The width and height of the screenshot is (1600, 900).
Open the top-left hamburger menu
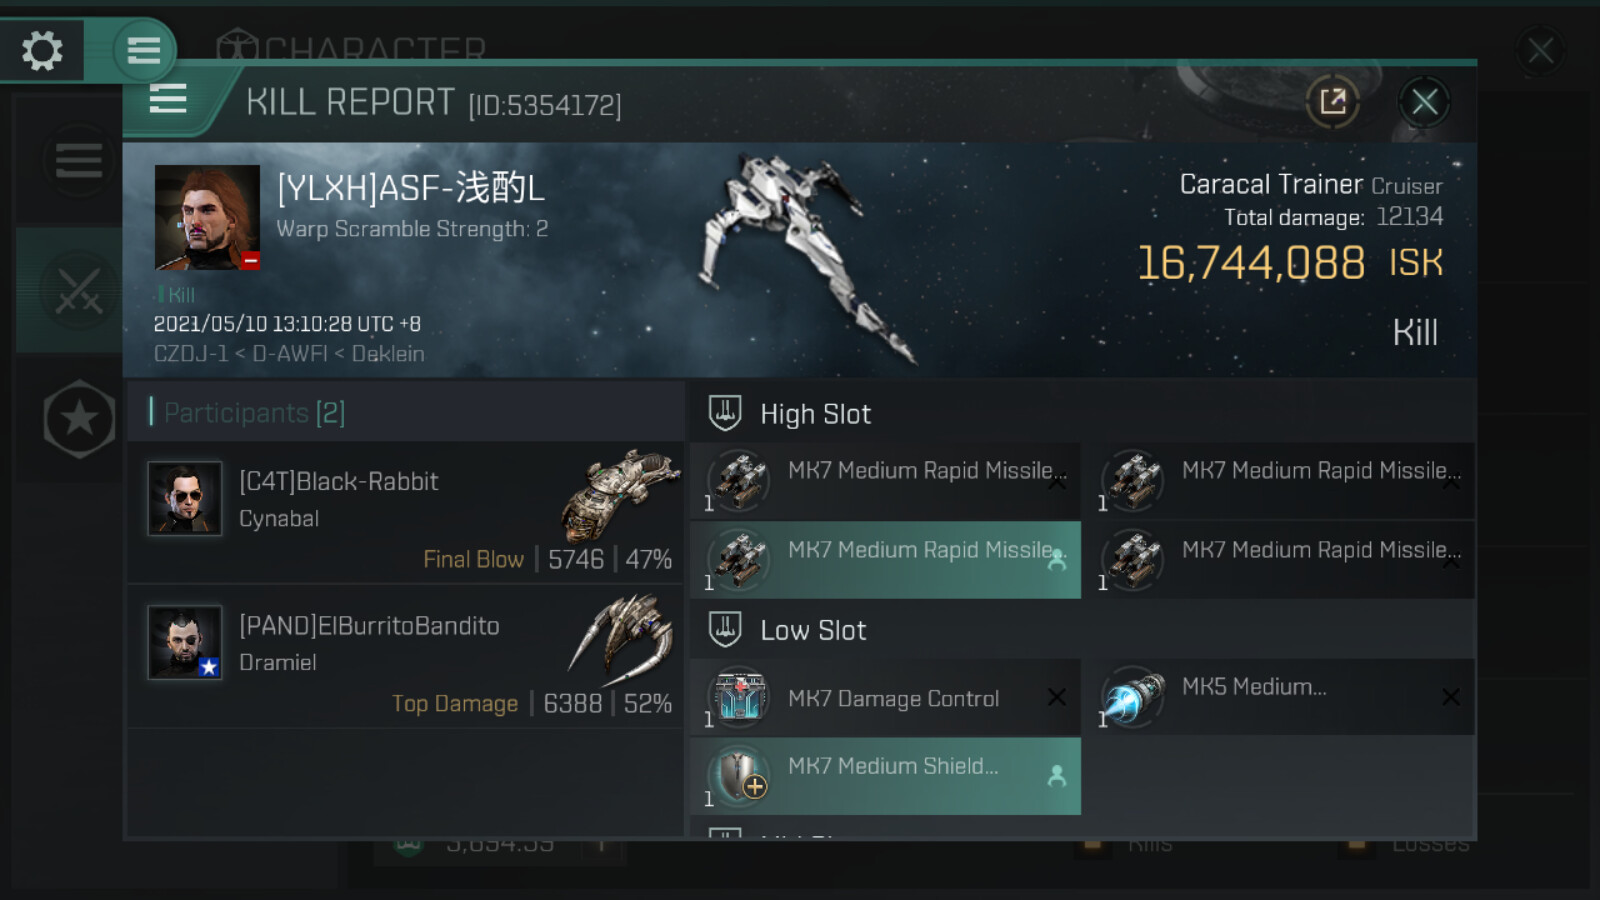tap(144, 50)
